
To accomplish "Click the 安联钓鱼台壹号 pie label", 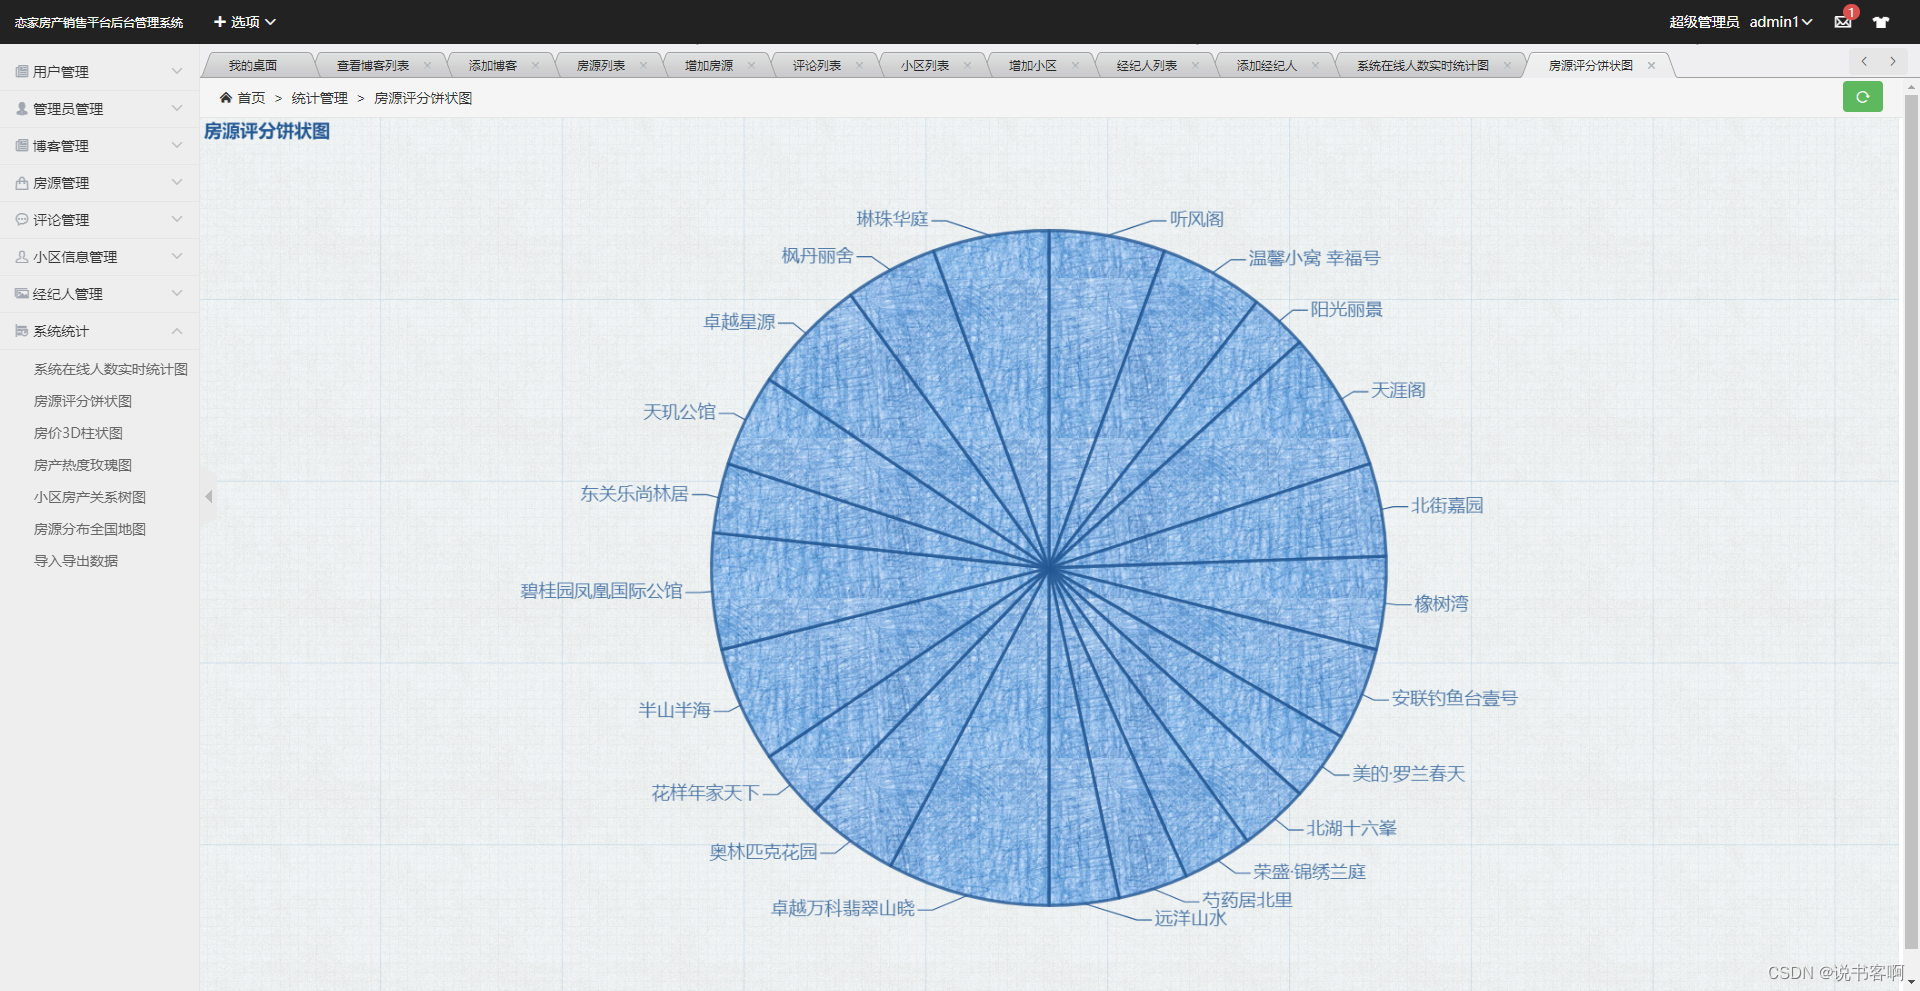I will [1455, 698].
